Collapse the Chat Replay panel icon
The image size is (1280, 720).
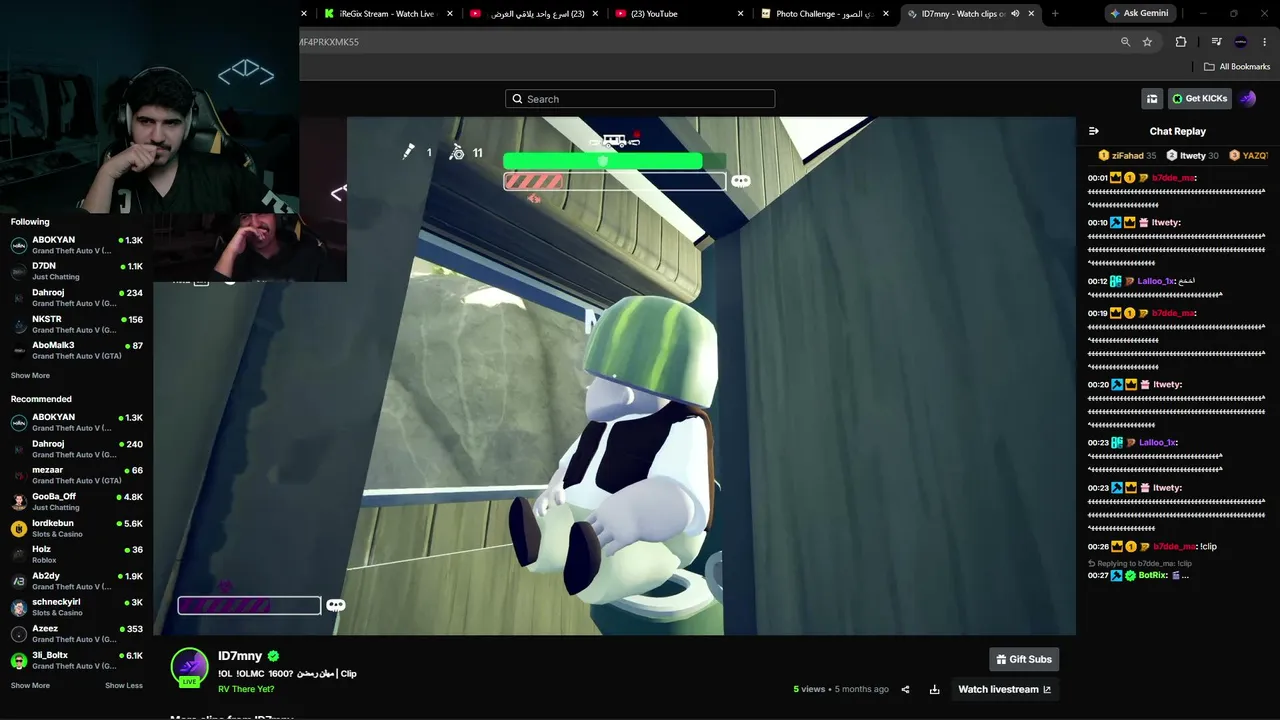pos(1093,131)
